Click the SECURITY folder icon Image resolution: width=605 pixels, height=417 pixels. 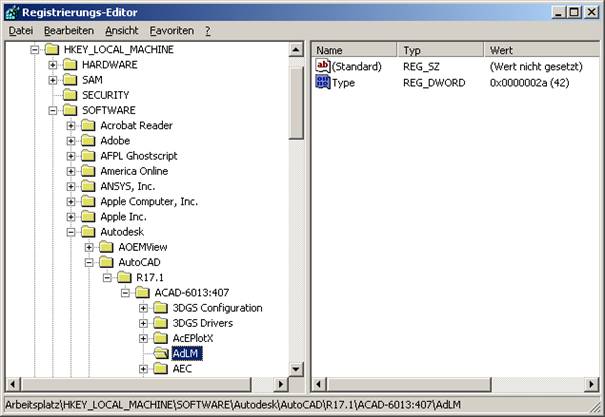click(x=70, y=95)
